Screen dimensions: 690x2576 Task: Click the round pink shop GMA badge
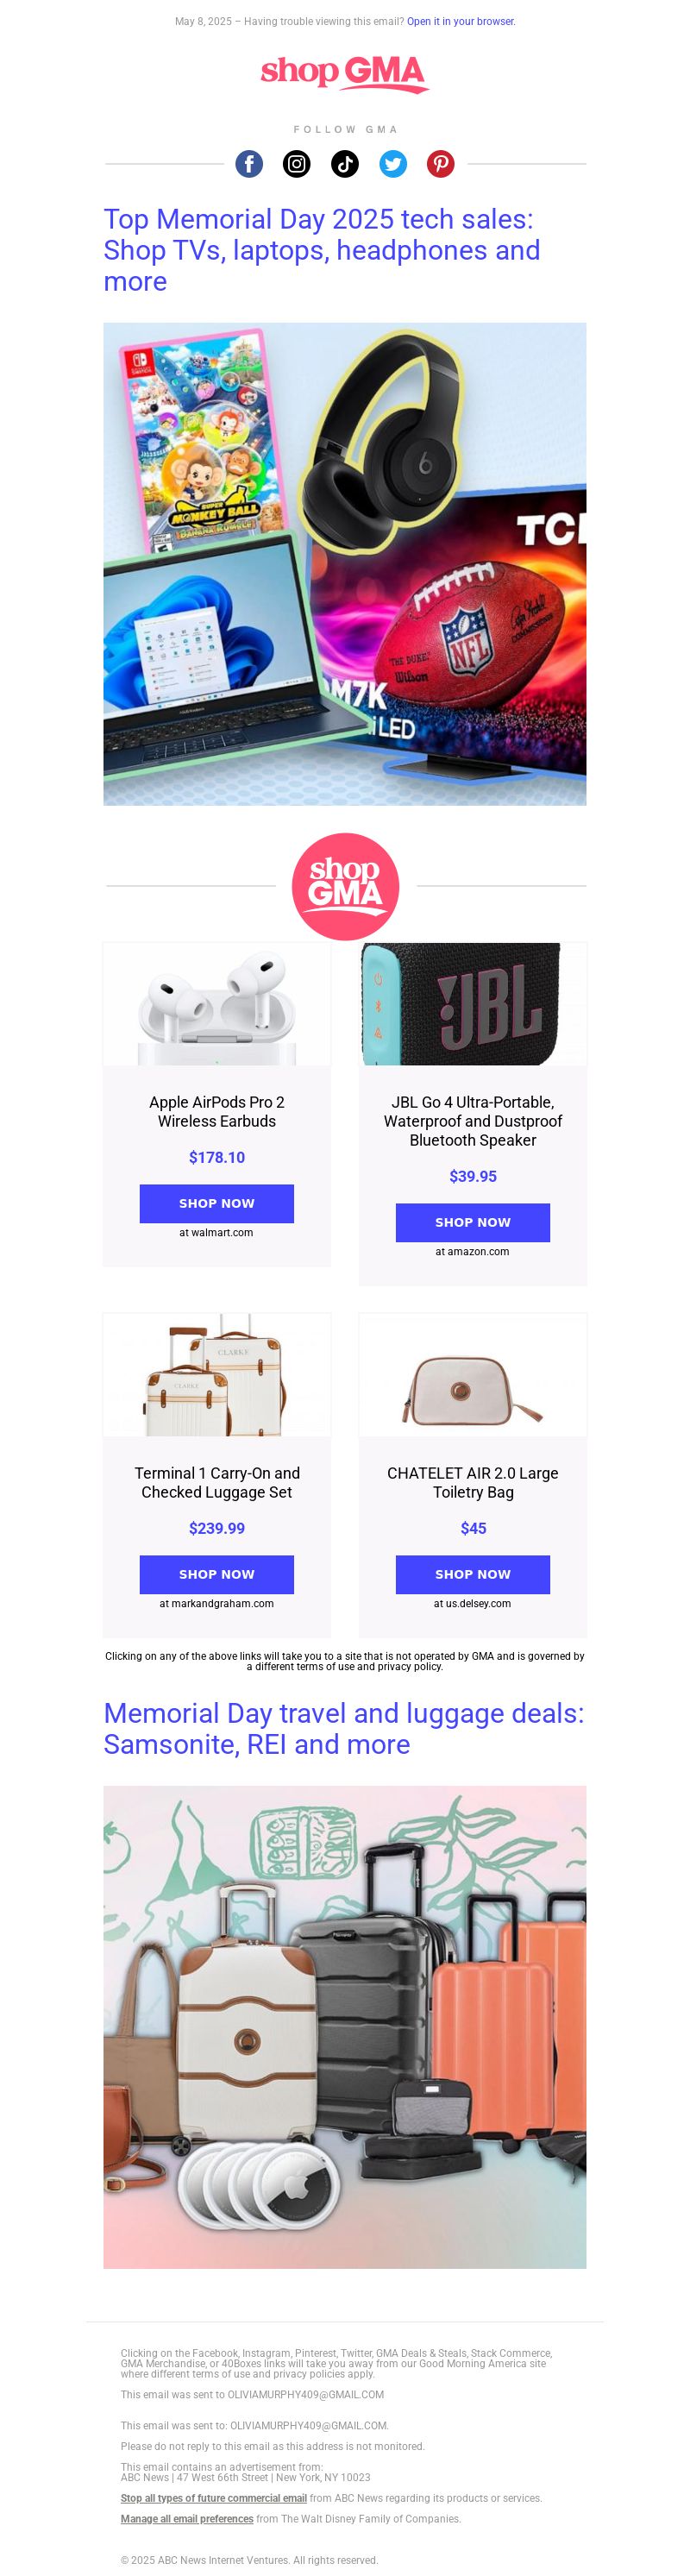pos(345,886)
